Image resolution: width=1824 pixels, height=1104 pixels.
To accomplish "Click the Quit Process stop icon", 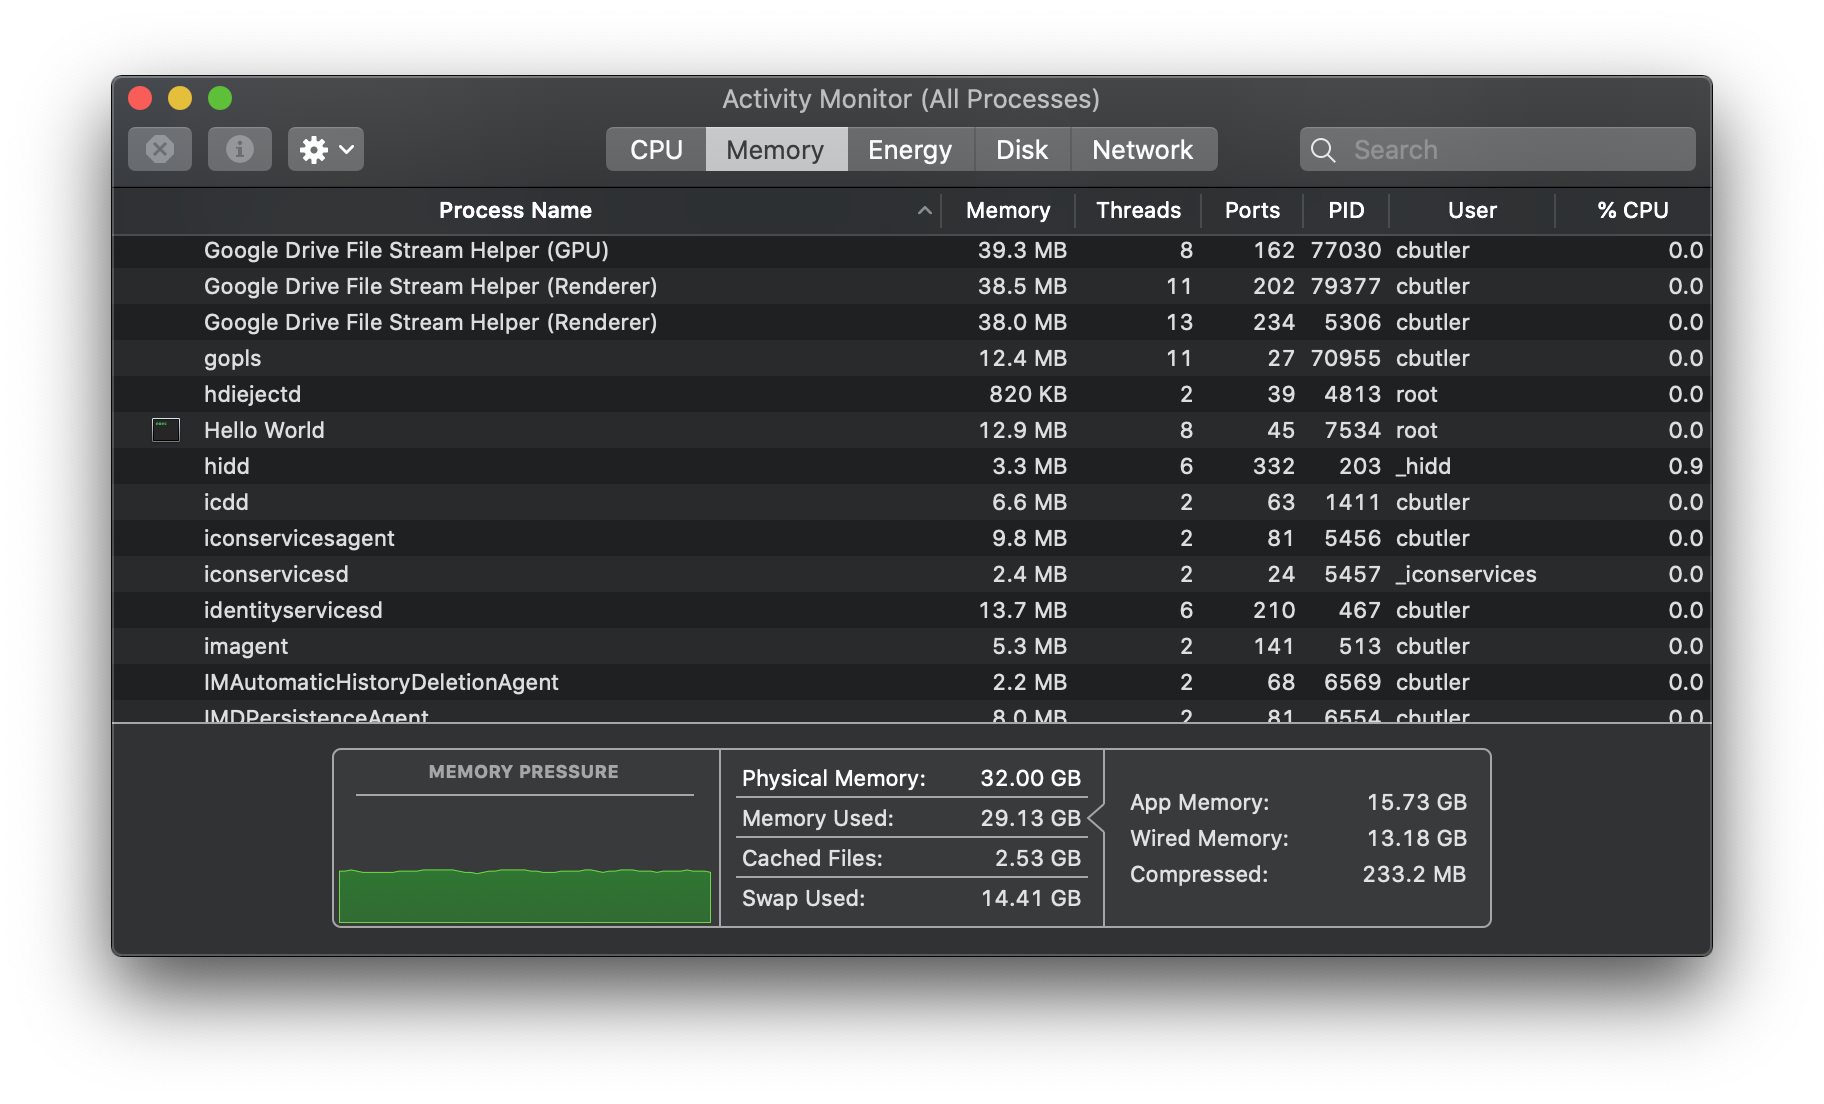I will [x=160, y=149].
